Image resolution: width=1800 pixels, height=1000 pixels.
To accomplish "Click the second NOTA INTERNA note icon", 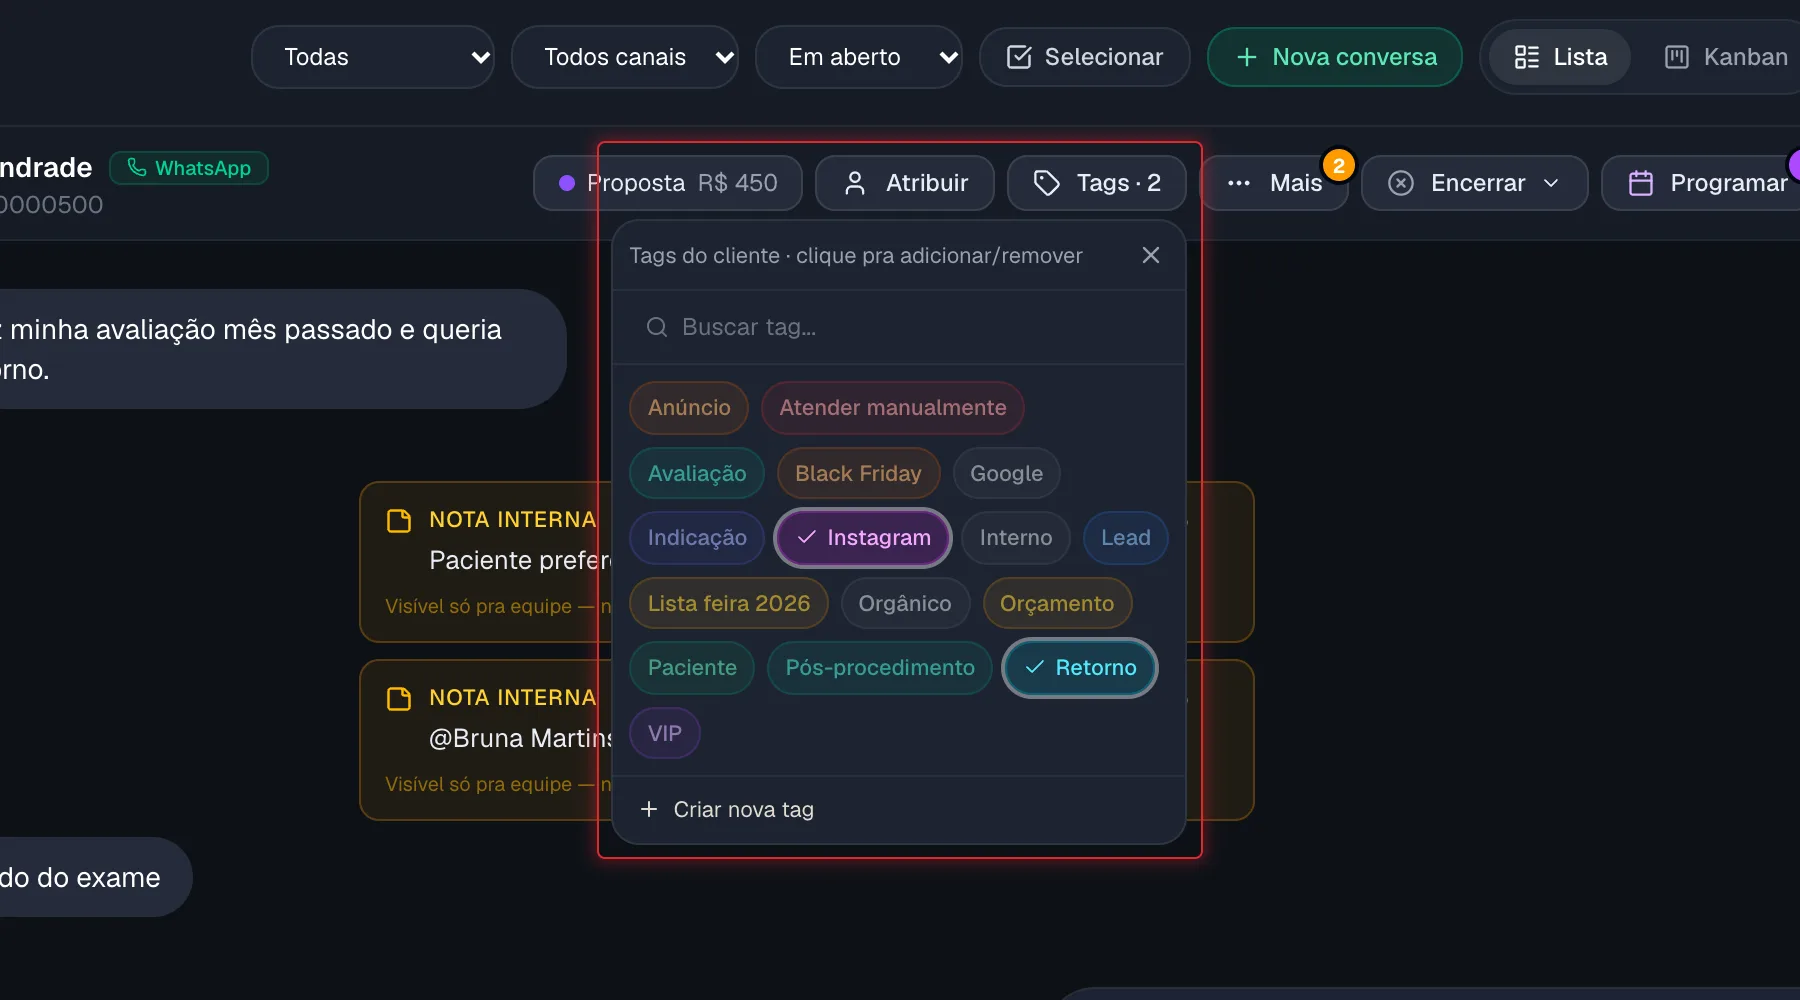I will (x=399, y=698).
